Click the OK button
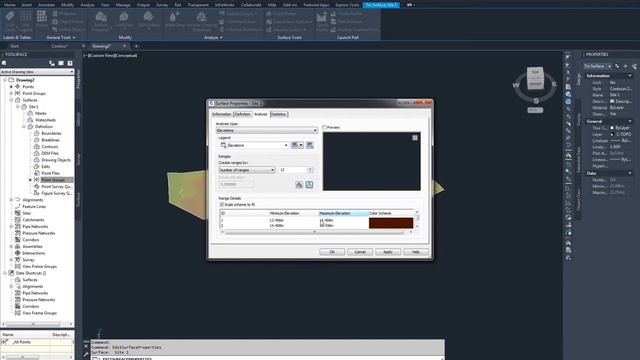 [x=332, y=252]
